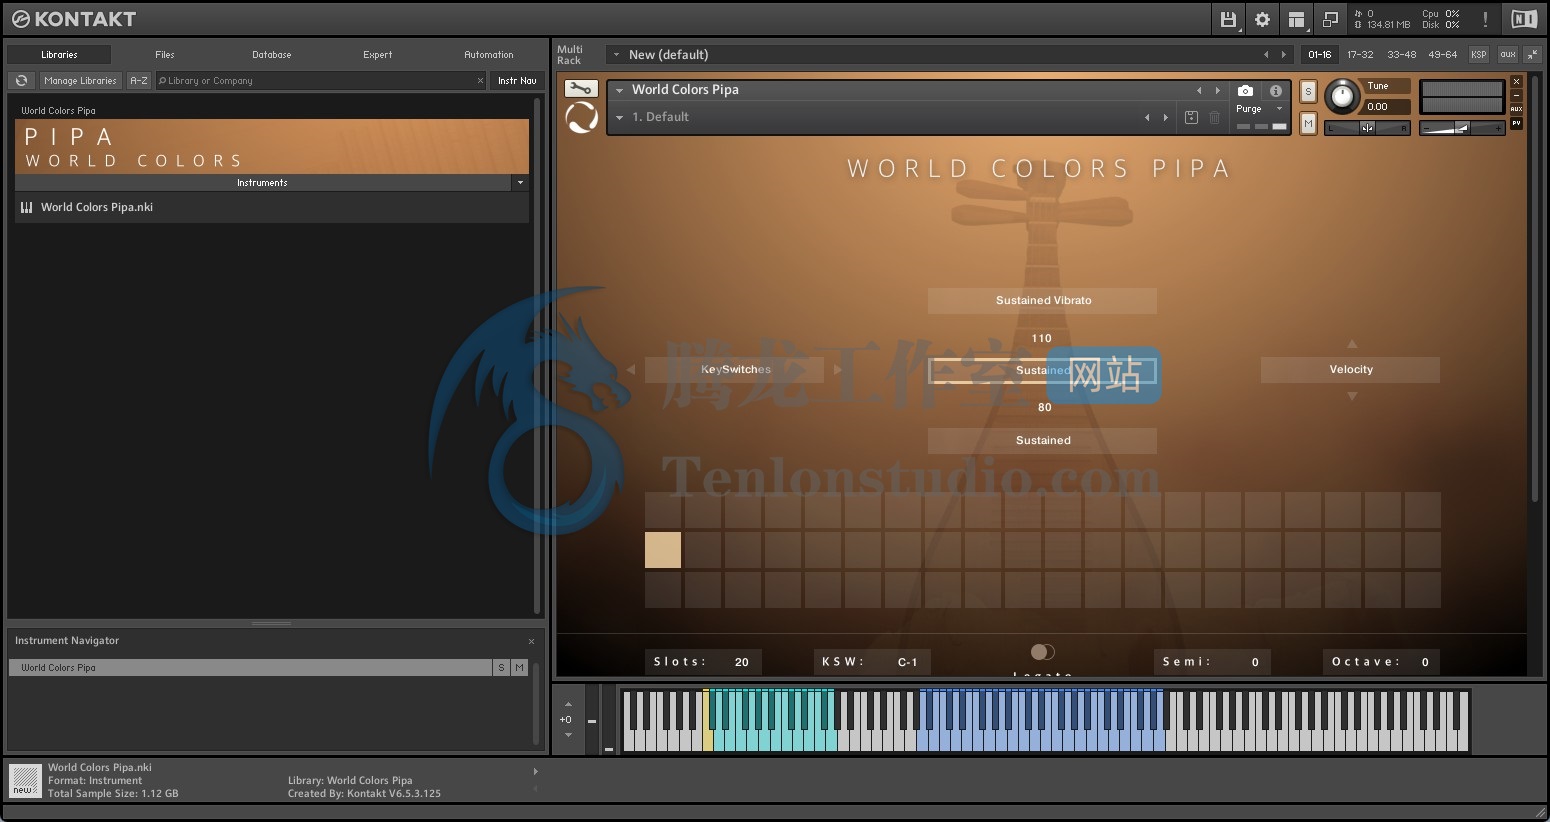Click arrow left of KeySwitches
The height and width of the screenshot is (822, 1550).
(x=630, y=370)
